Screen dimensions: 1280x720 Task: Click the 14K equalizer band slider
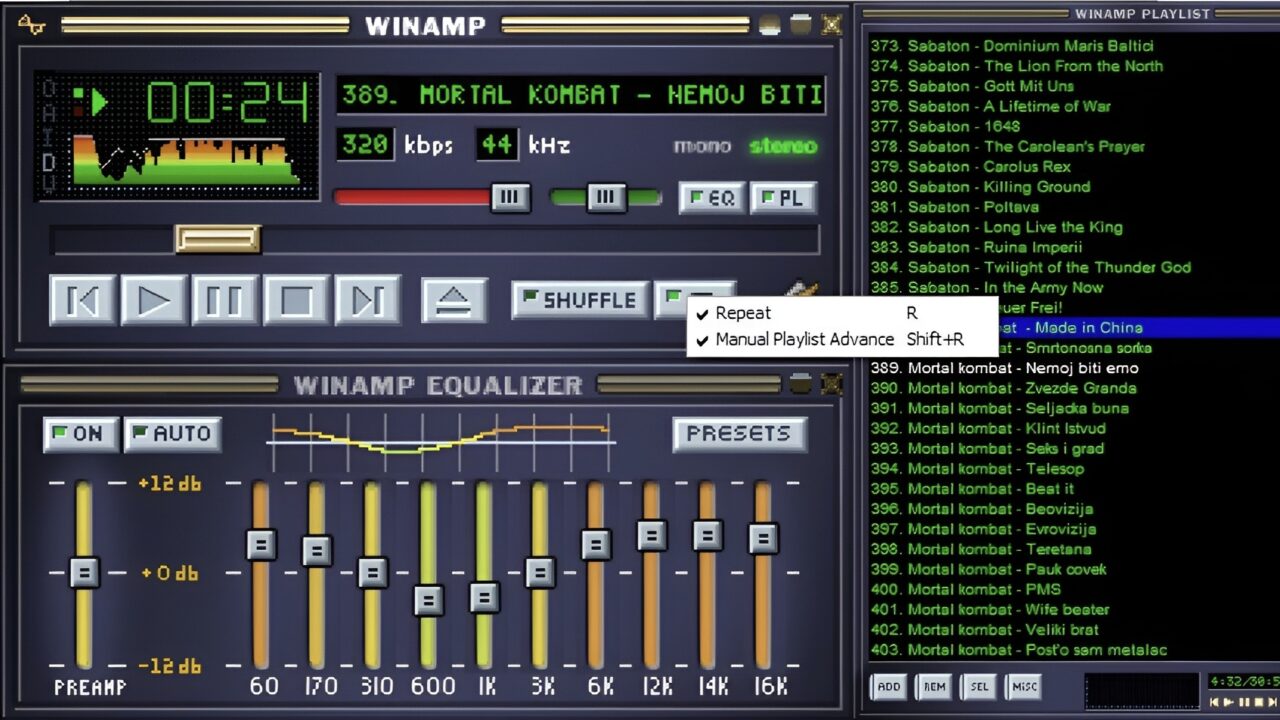(x=708, y=535)
